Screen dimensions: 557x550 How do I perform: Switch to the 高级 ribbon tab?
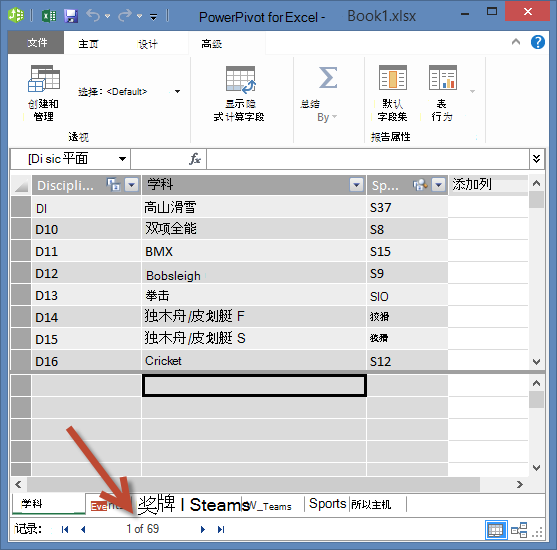tap(212, 44)
